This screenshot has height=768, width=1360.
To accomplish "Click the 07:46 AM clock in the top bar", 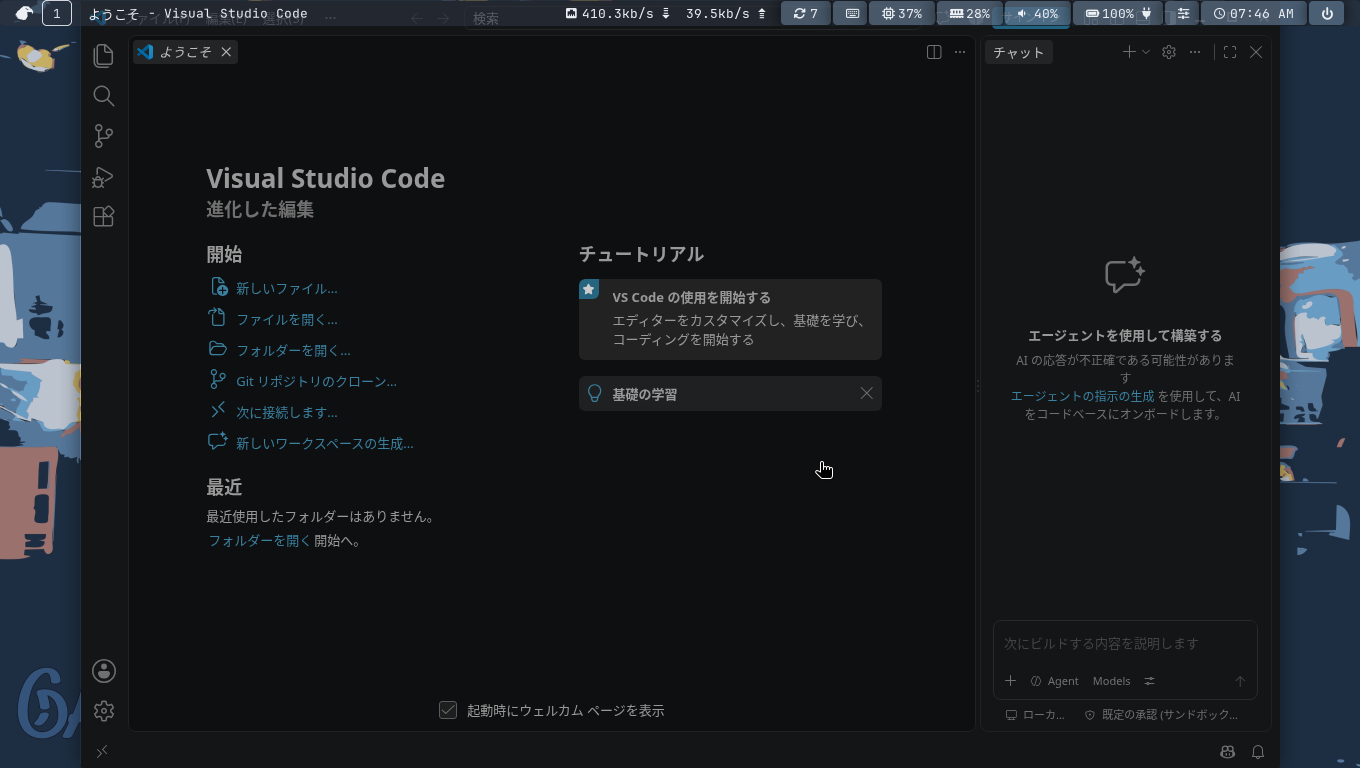I will pyautogui.click(x=1254, y=13).
